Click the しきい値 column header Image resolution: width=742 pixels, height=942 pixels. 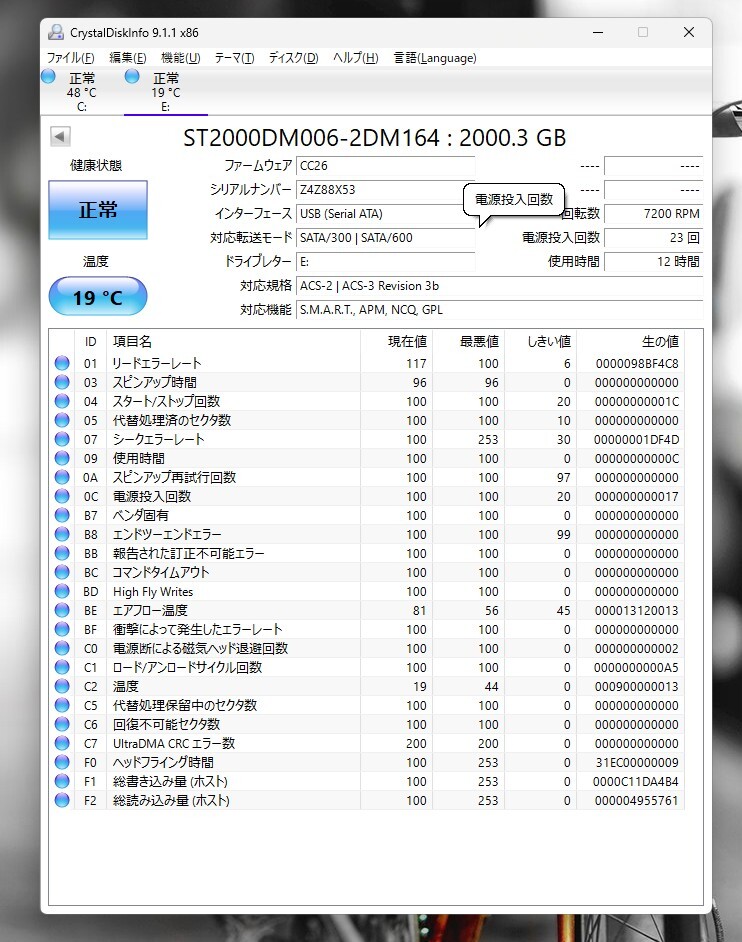[x=541, y=341]
